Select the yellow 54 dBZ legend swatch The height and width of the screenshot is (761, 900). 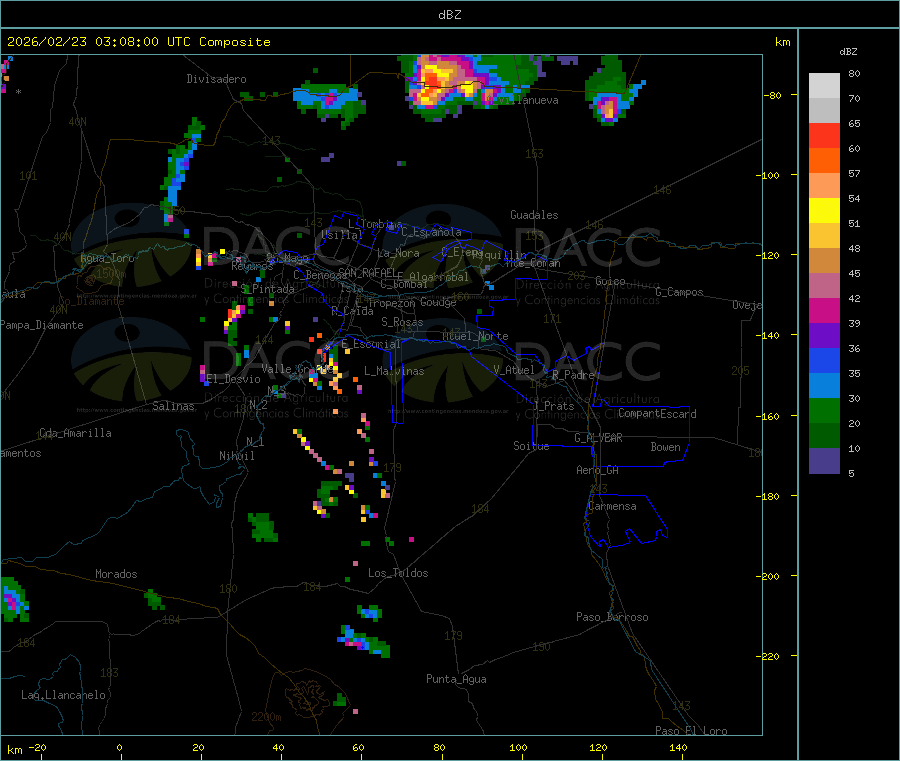[x=824, y=211]
